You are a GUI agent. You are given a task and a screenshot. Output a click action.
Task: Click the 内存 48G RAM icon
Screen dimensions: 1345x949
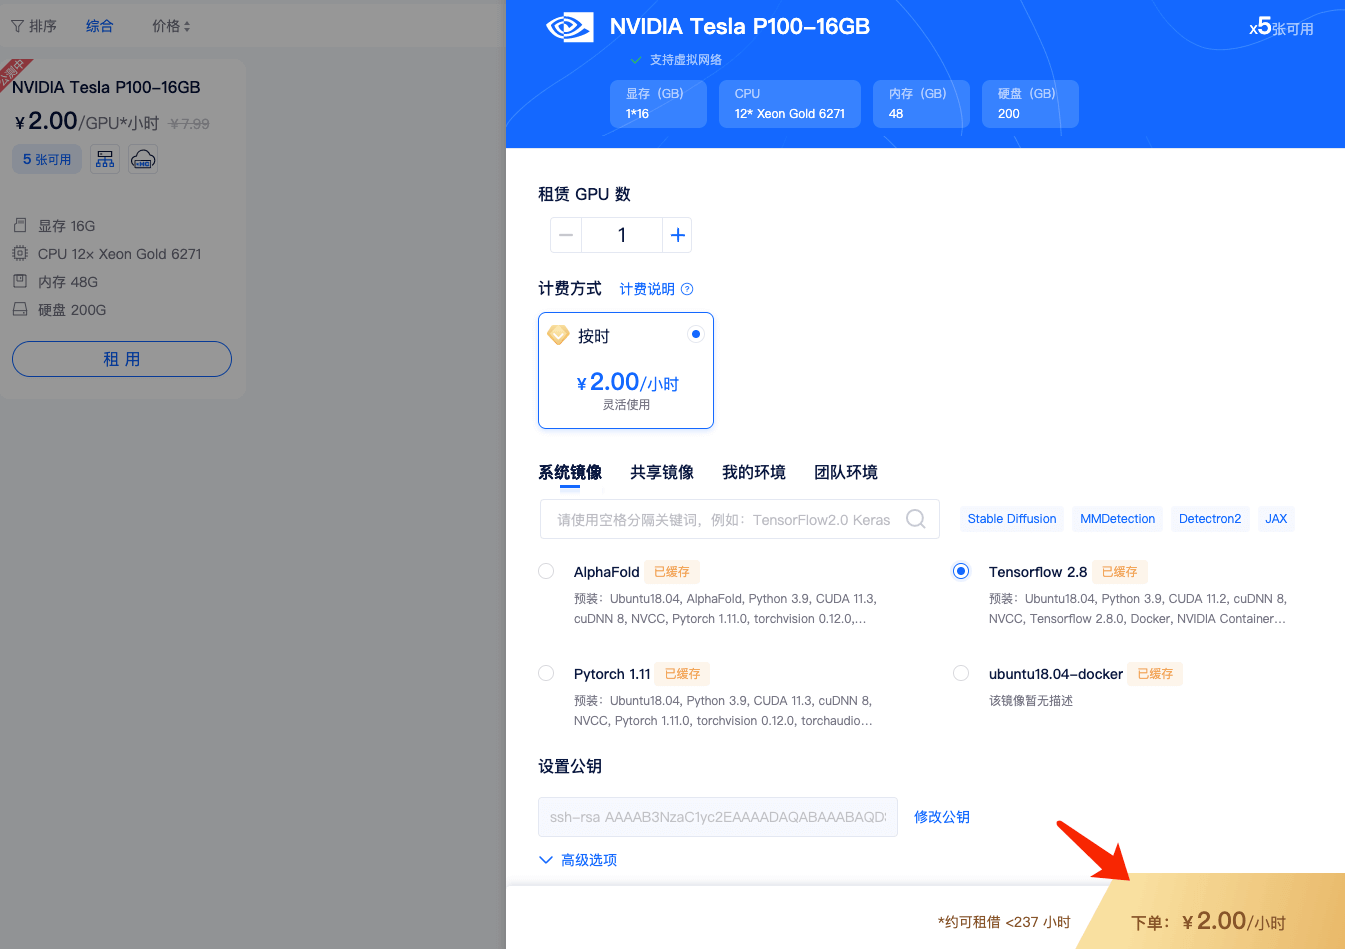pos(20,281)
